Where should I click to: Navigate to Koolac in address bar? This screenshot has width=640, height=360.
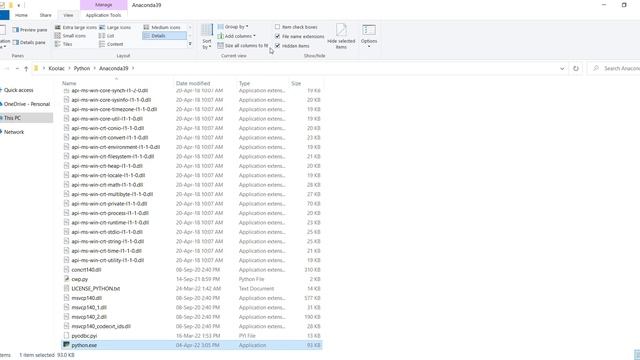[x=56, y=69]
